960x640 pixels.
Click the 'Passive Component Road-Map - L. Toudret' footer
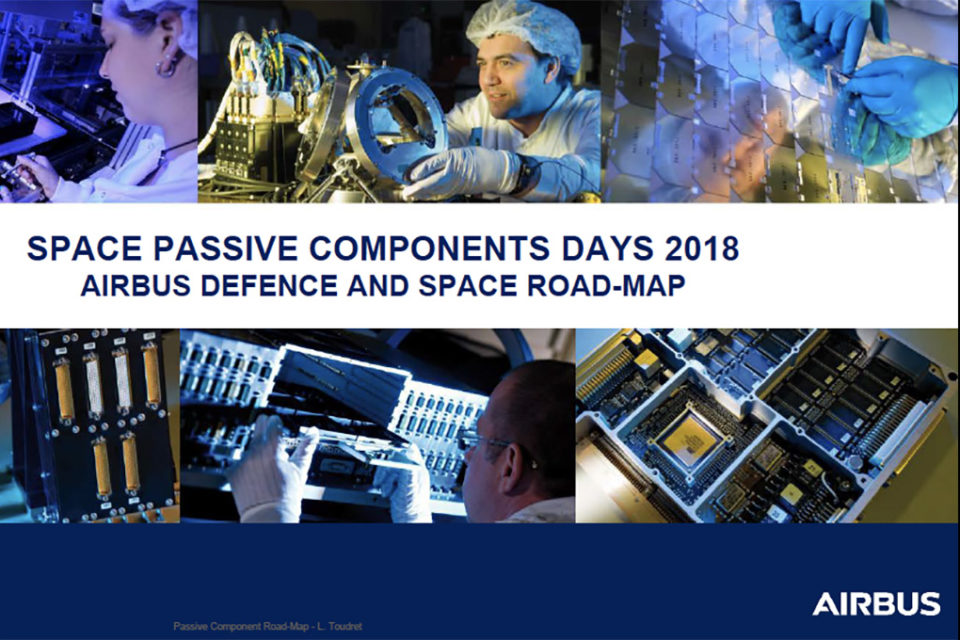click(268, 627)
